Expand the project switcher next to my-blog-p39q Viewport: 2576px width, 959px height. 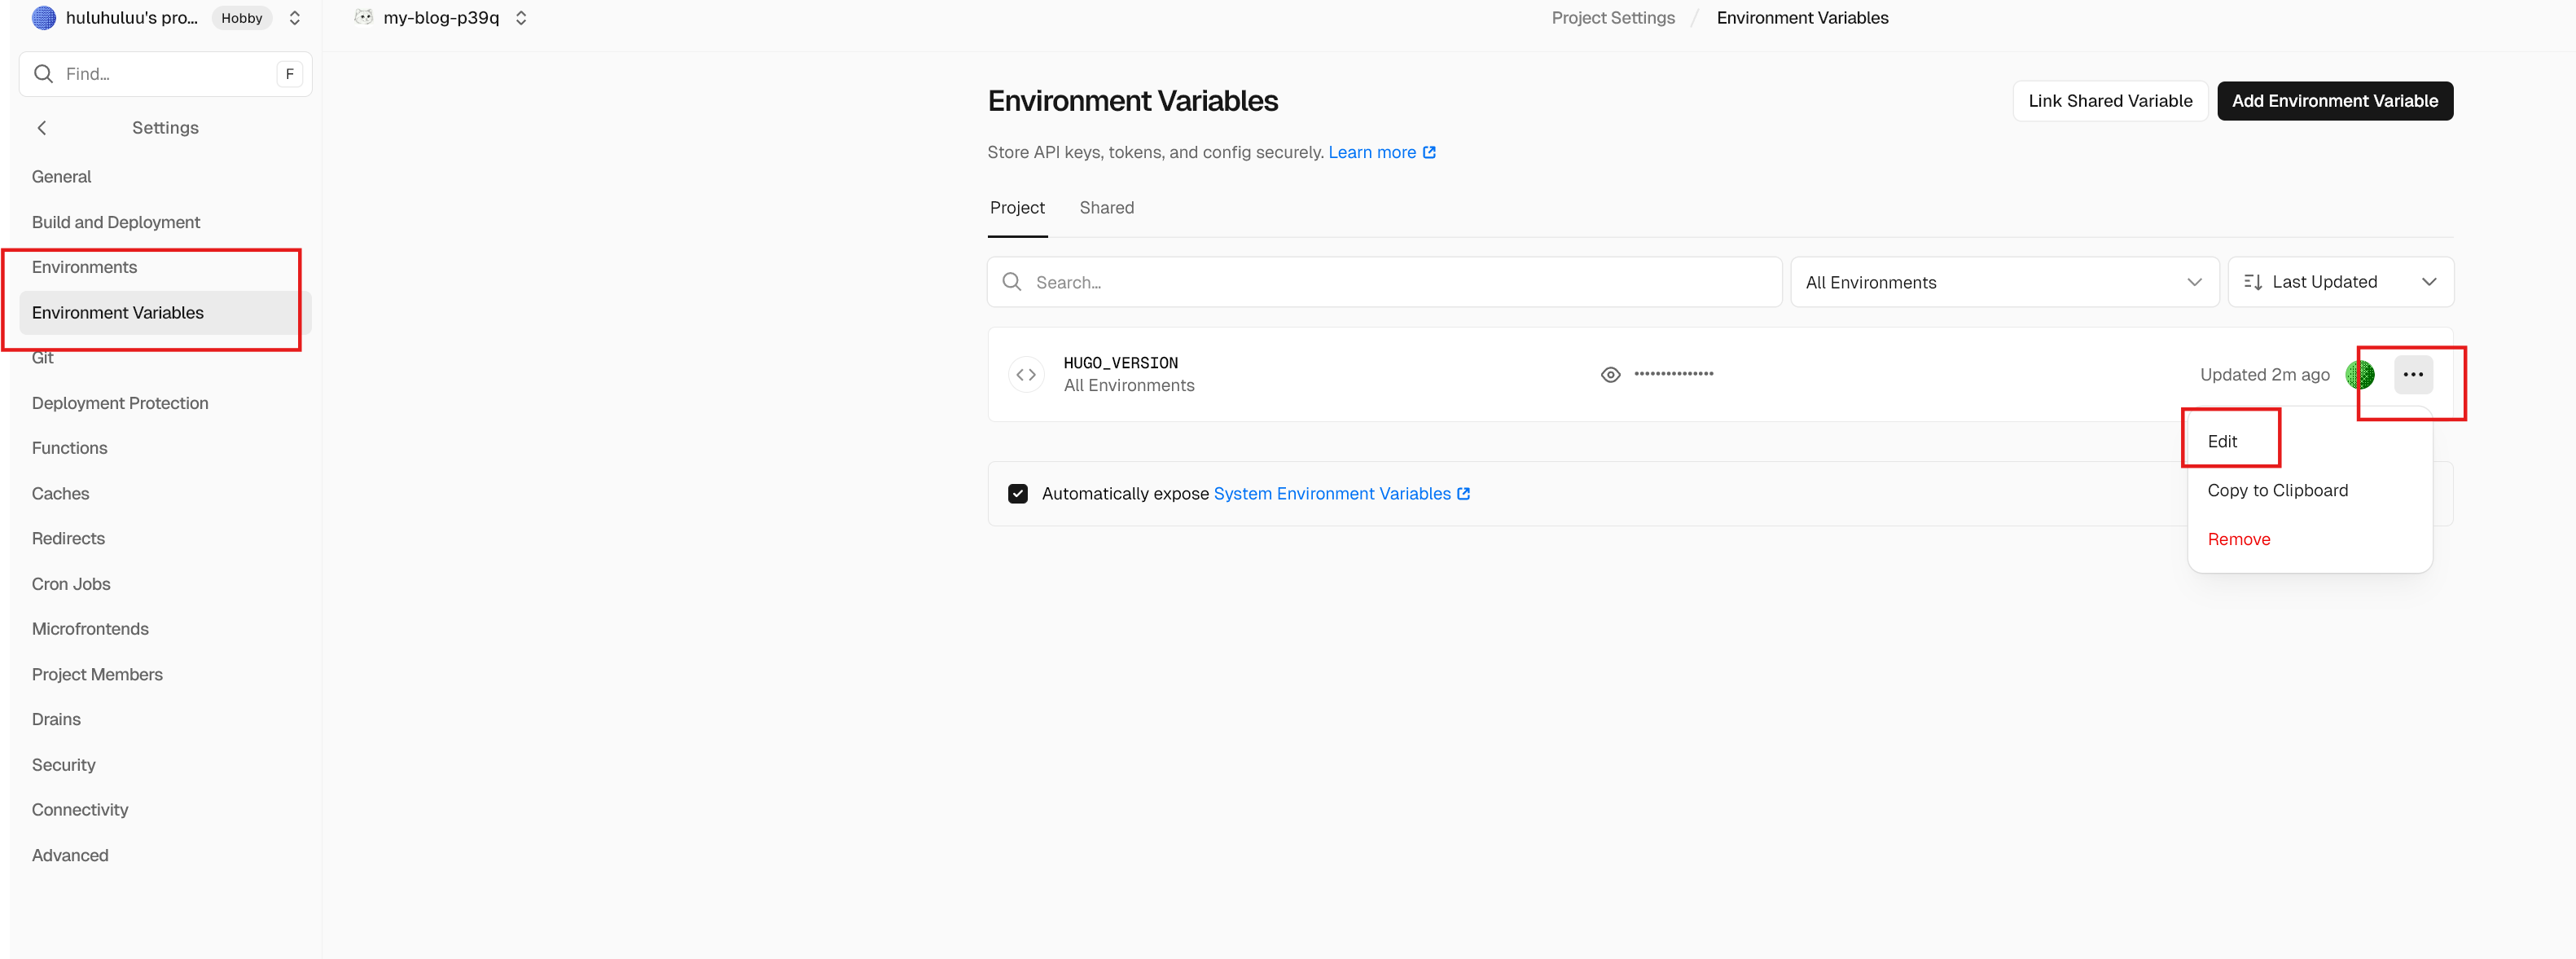click(521, 18)
